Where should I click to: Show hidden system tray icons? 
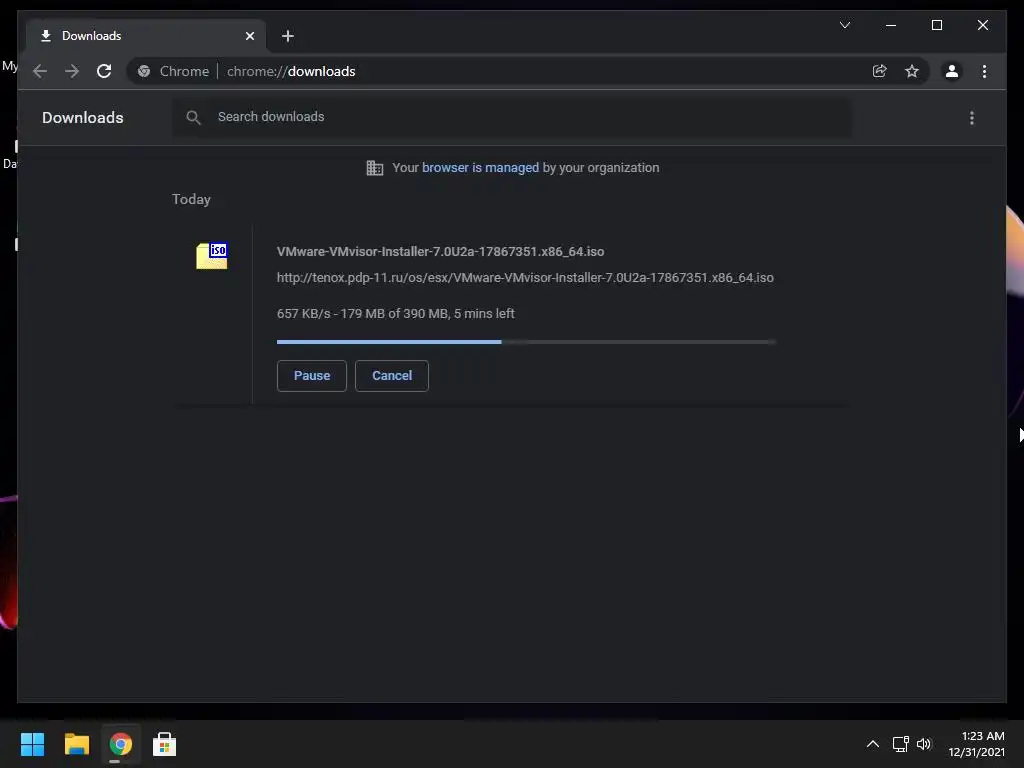pos(872,744)
